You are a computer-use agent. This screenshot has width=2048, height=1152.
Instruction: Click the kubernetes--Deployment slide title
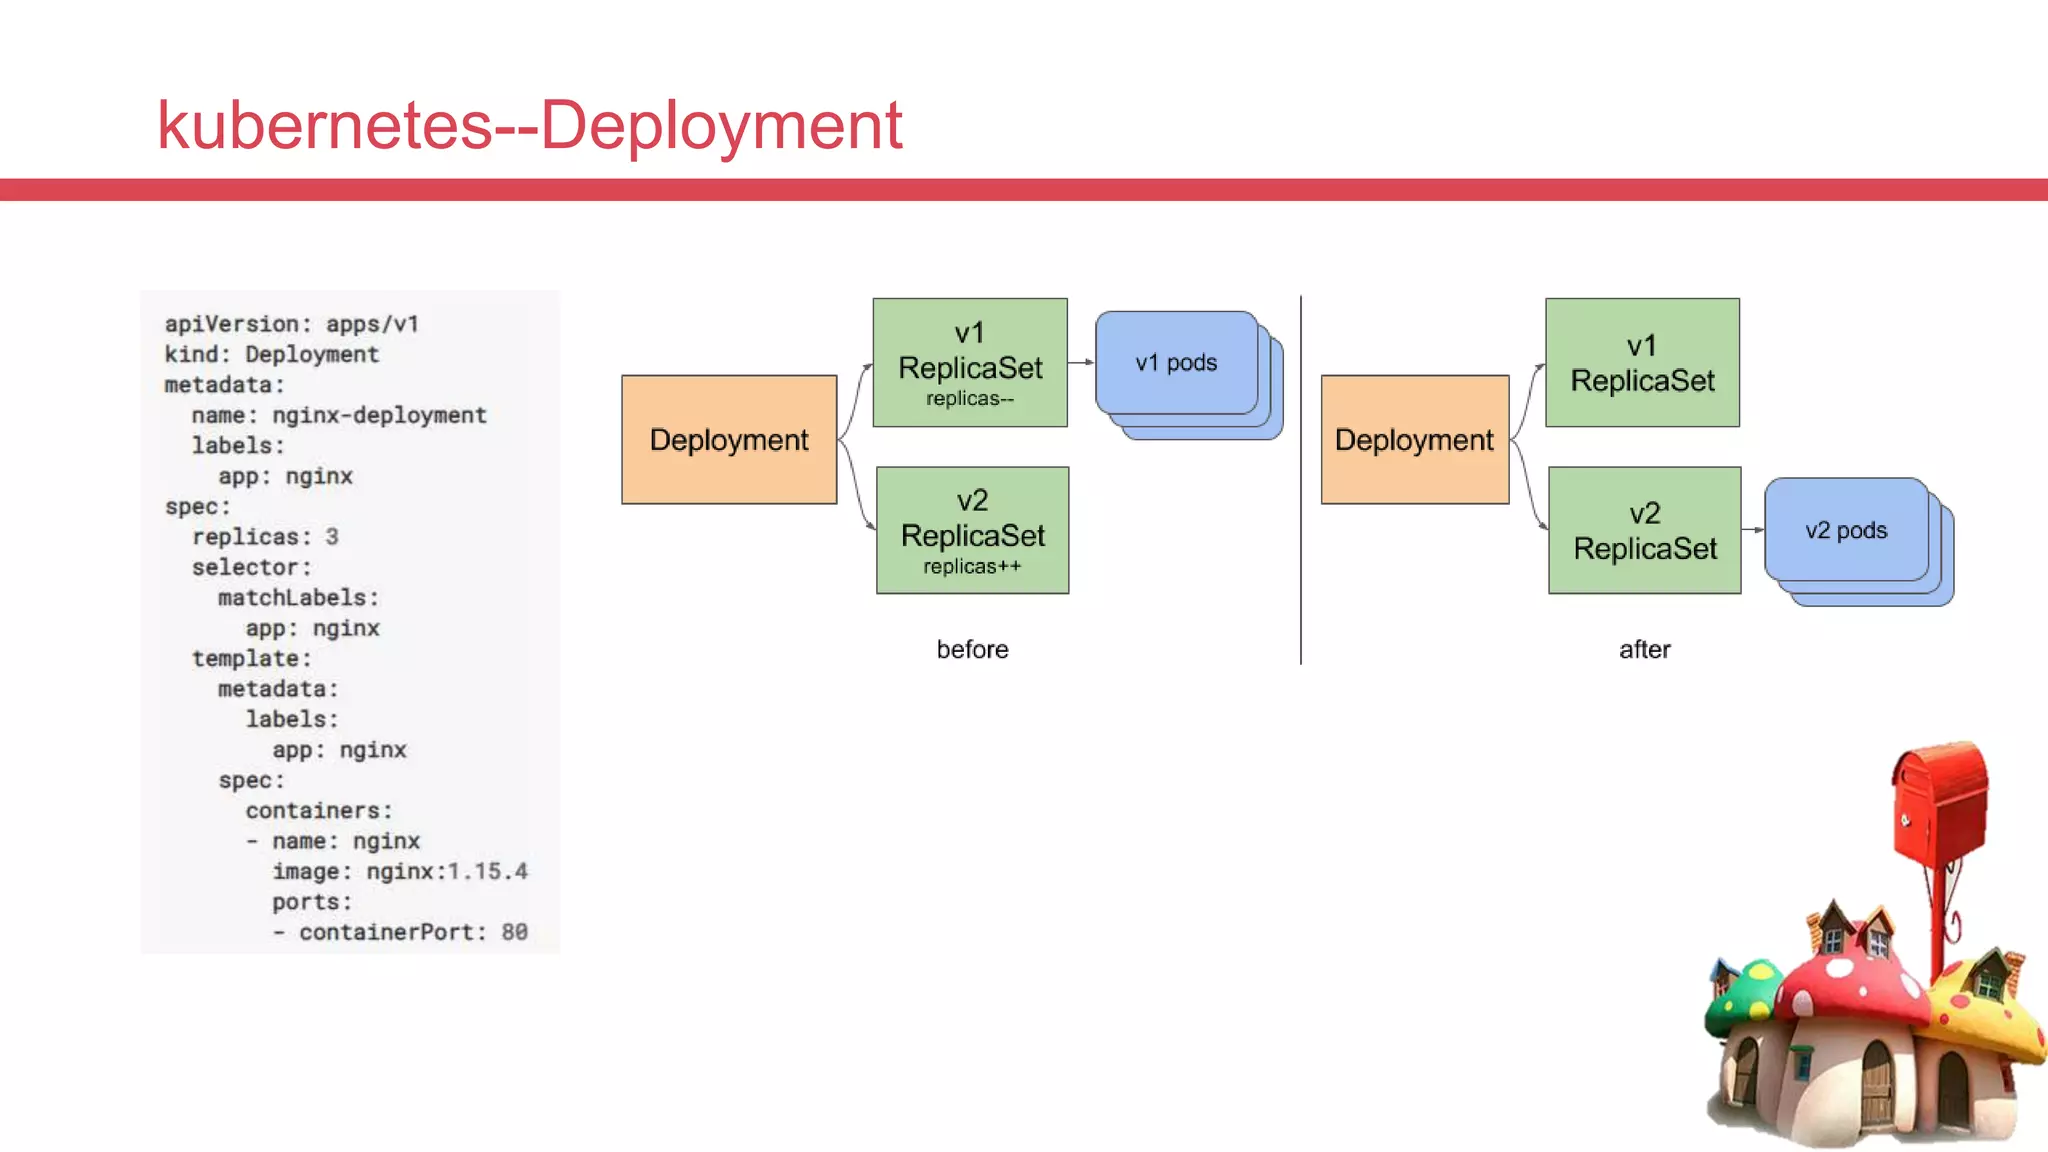[529, 126]
